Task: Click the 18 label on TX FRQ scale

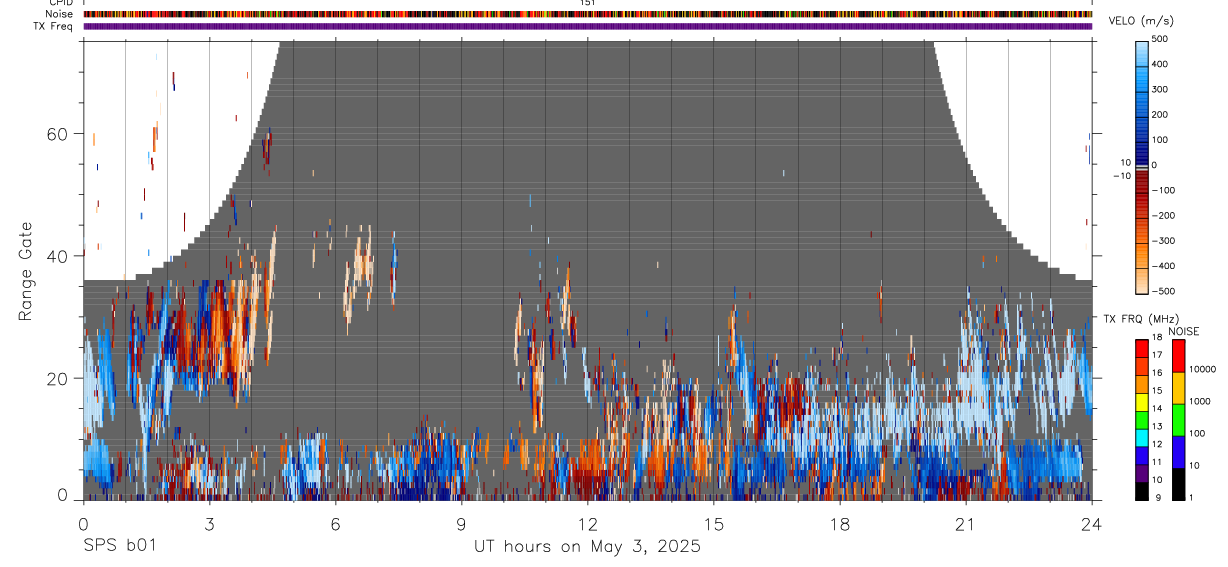Action: point(1159,338)
